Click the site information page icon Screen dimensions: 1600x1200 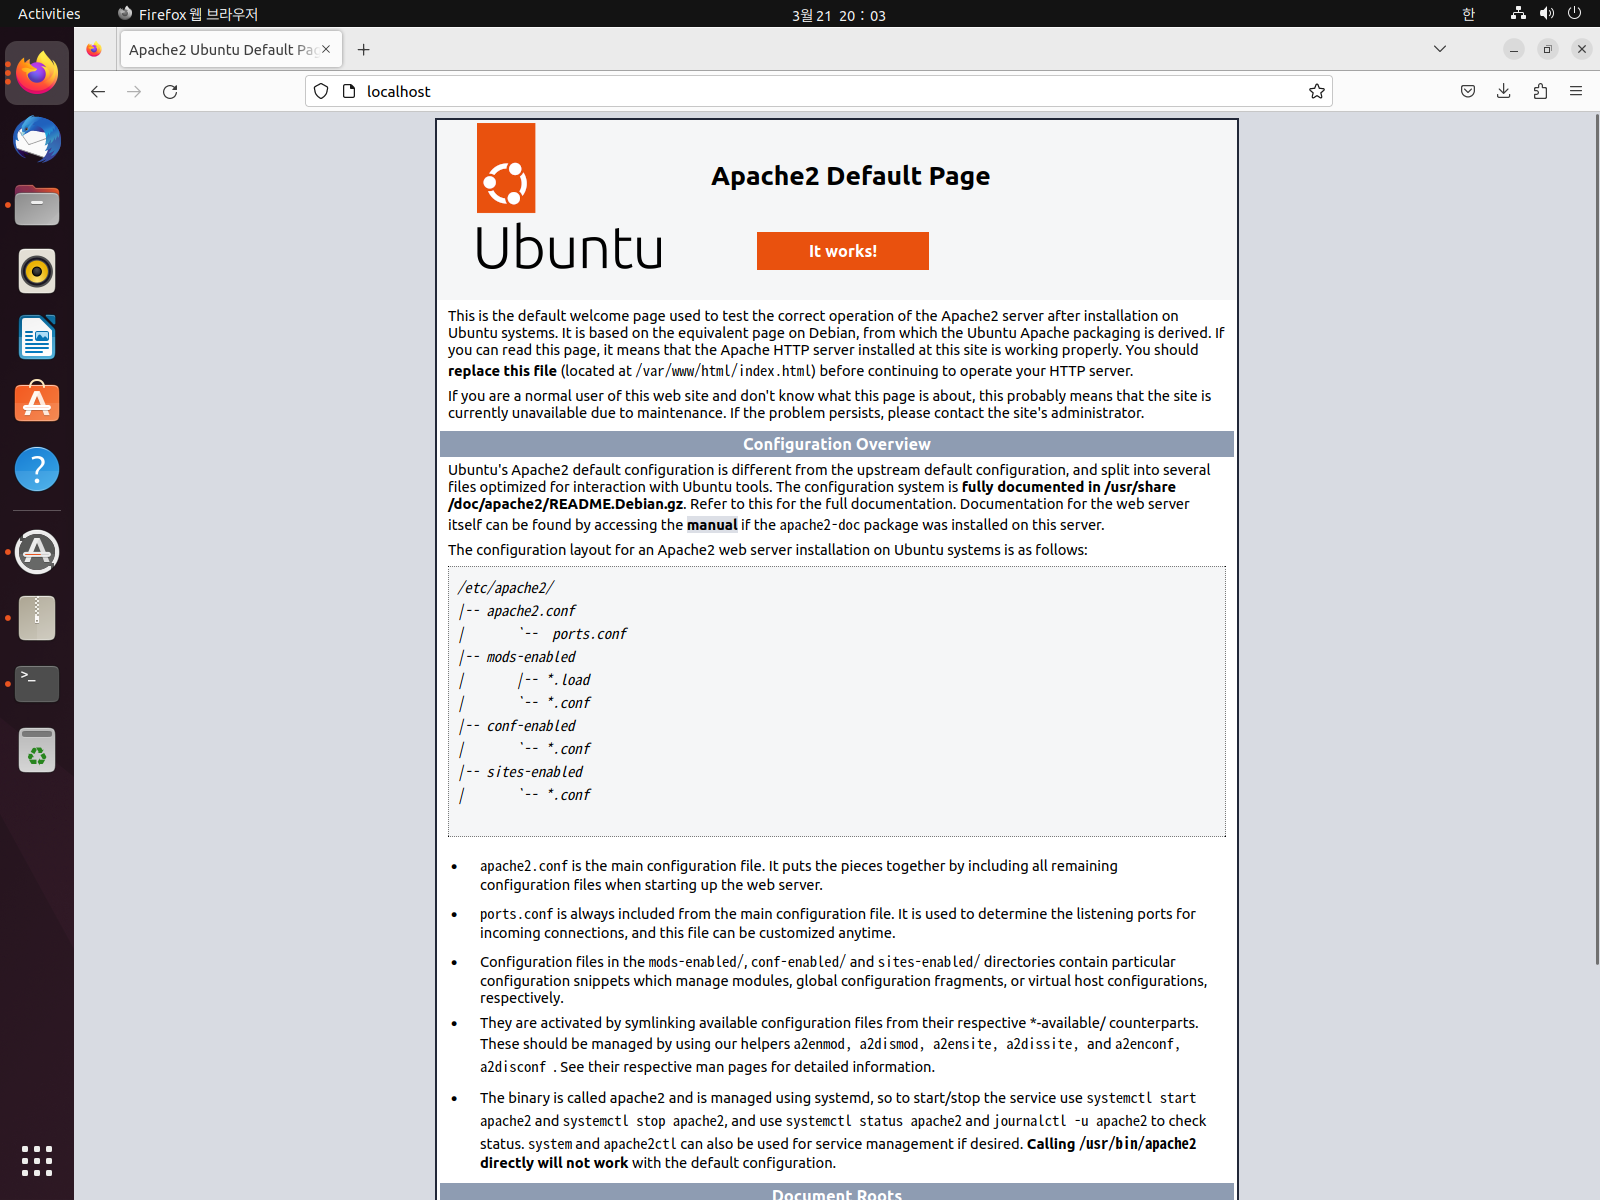pos(349,91)
